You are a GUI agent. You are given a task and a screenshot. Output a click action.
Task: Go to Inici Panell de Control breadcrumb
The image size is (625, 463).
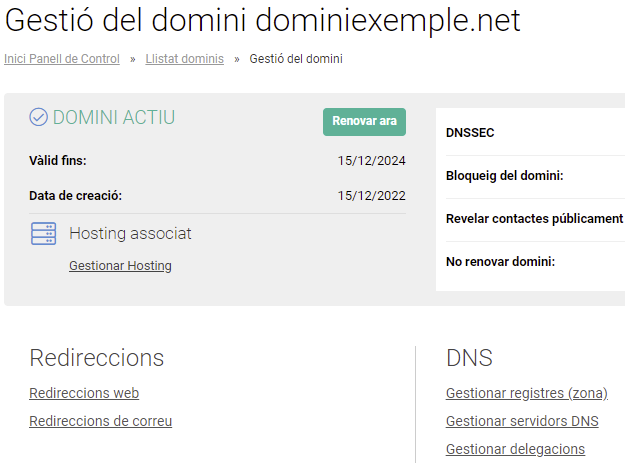pyautogui.click(x=62, y=59)
